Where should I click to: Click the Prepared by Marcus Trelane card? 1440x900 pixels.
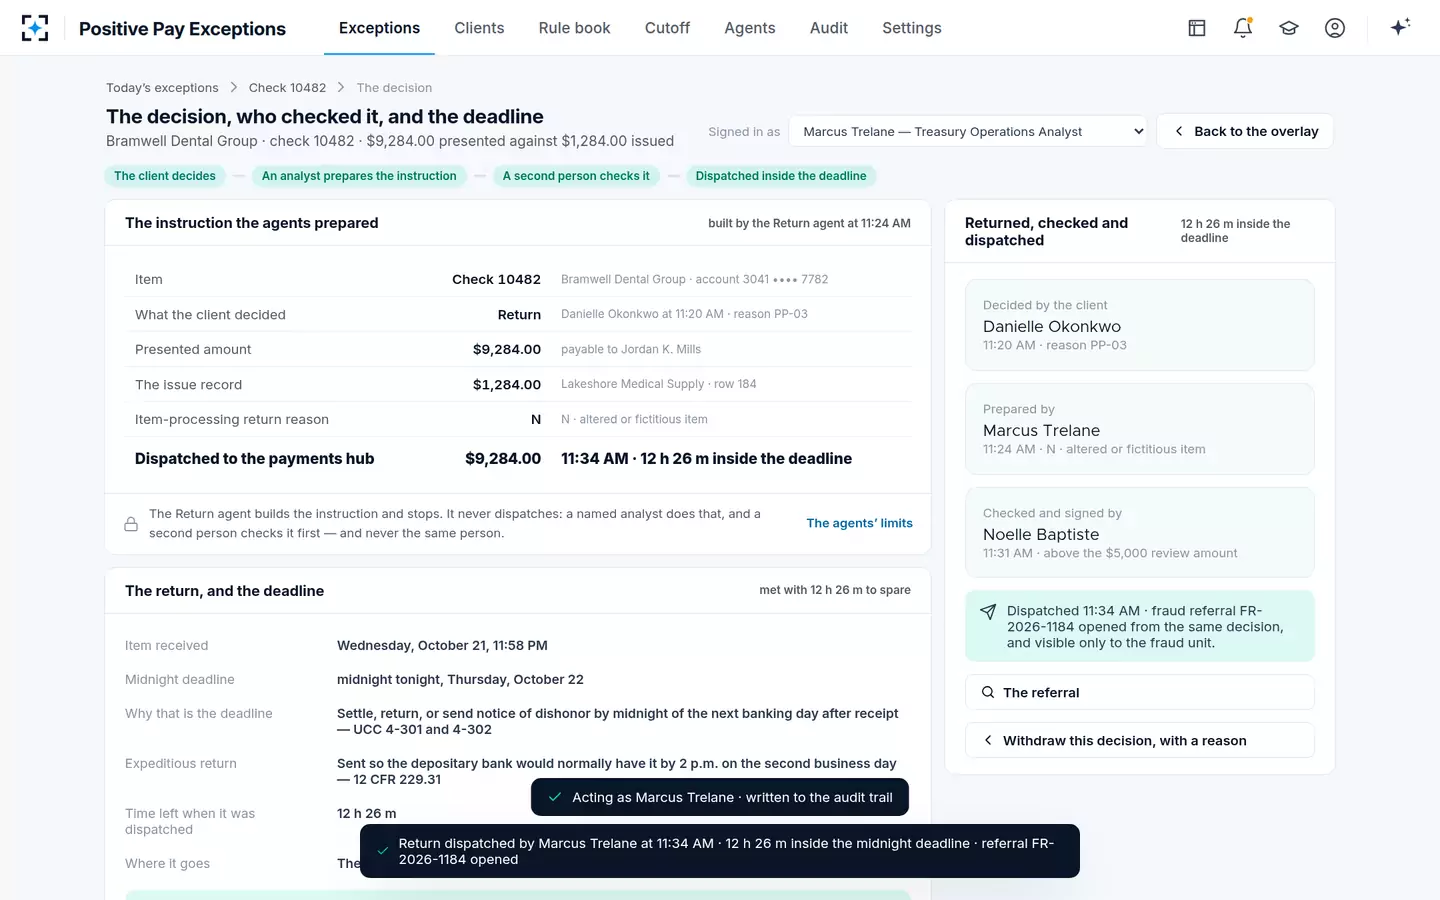[x=1140, y=429]
